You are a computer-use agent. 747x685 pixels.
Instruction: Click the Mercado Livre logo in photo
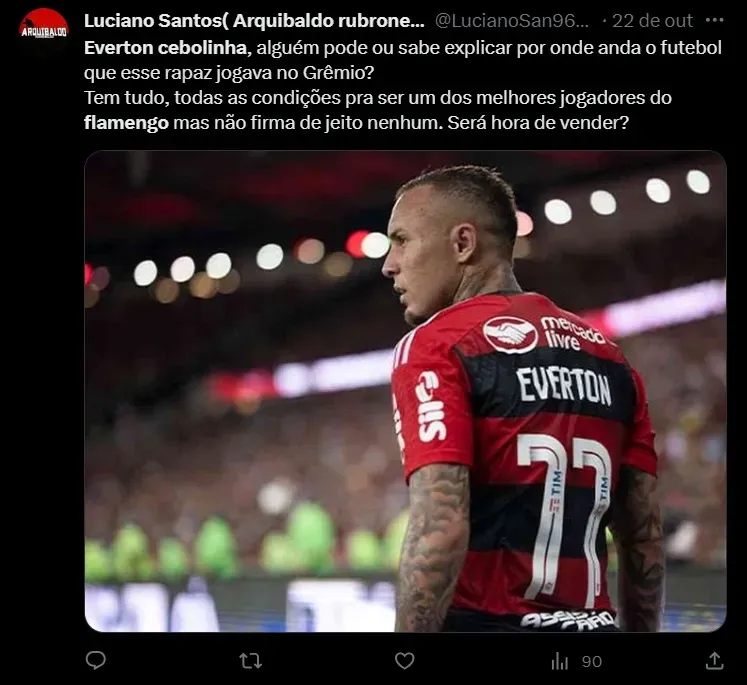[x=544, y=333]
